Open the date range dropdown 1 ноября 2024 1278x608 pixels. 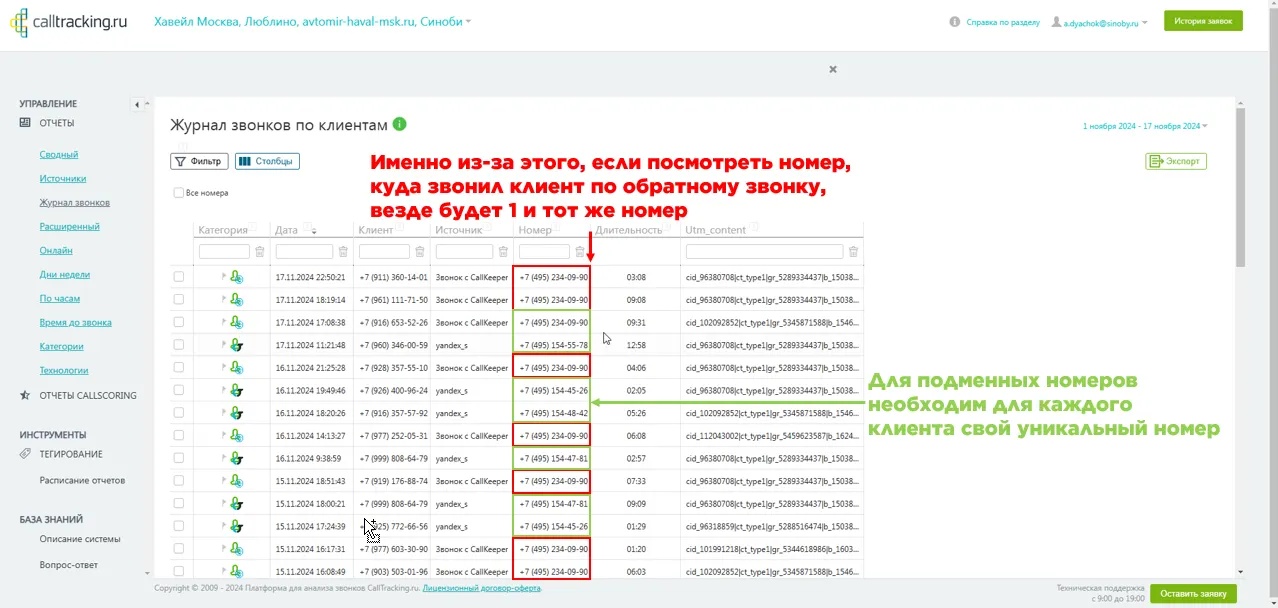pyautogui.click(x=1144, y=126)
